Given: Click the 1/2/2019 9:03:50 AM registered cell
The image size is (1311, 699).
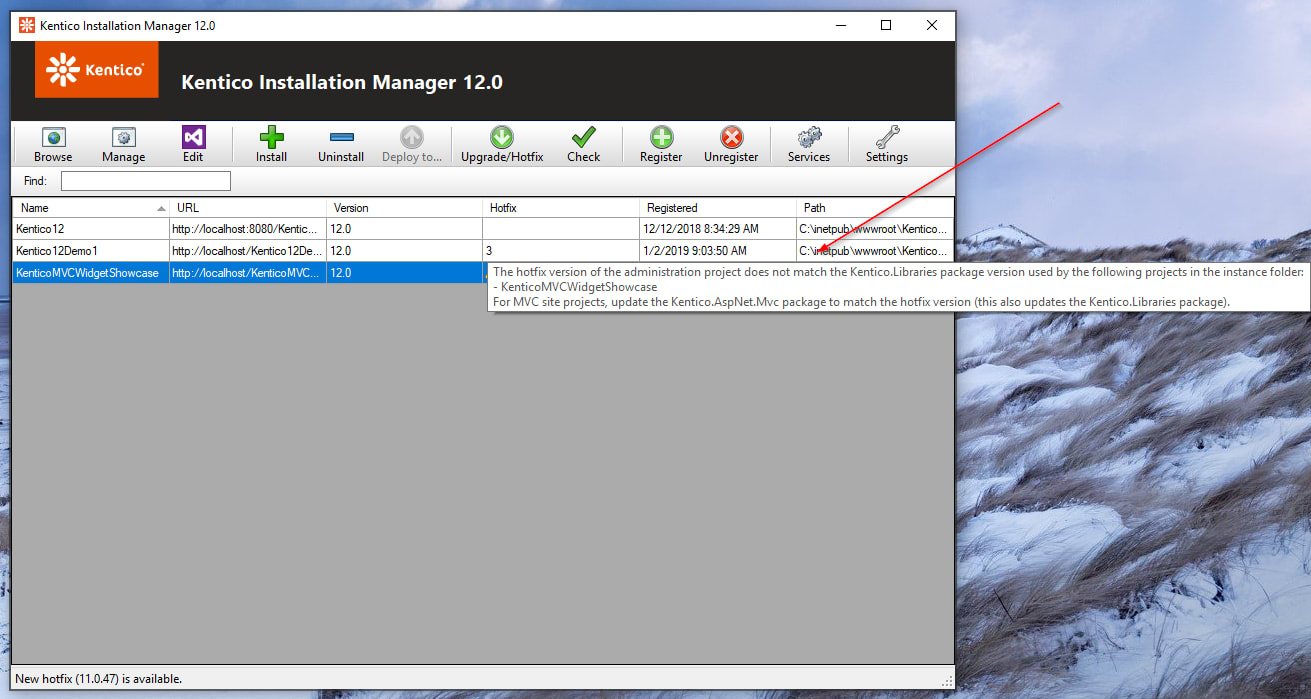Looking at the screenshot, I should pyautogui.click(x=718, y=251).
